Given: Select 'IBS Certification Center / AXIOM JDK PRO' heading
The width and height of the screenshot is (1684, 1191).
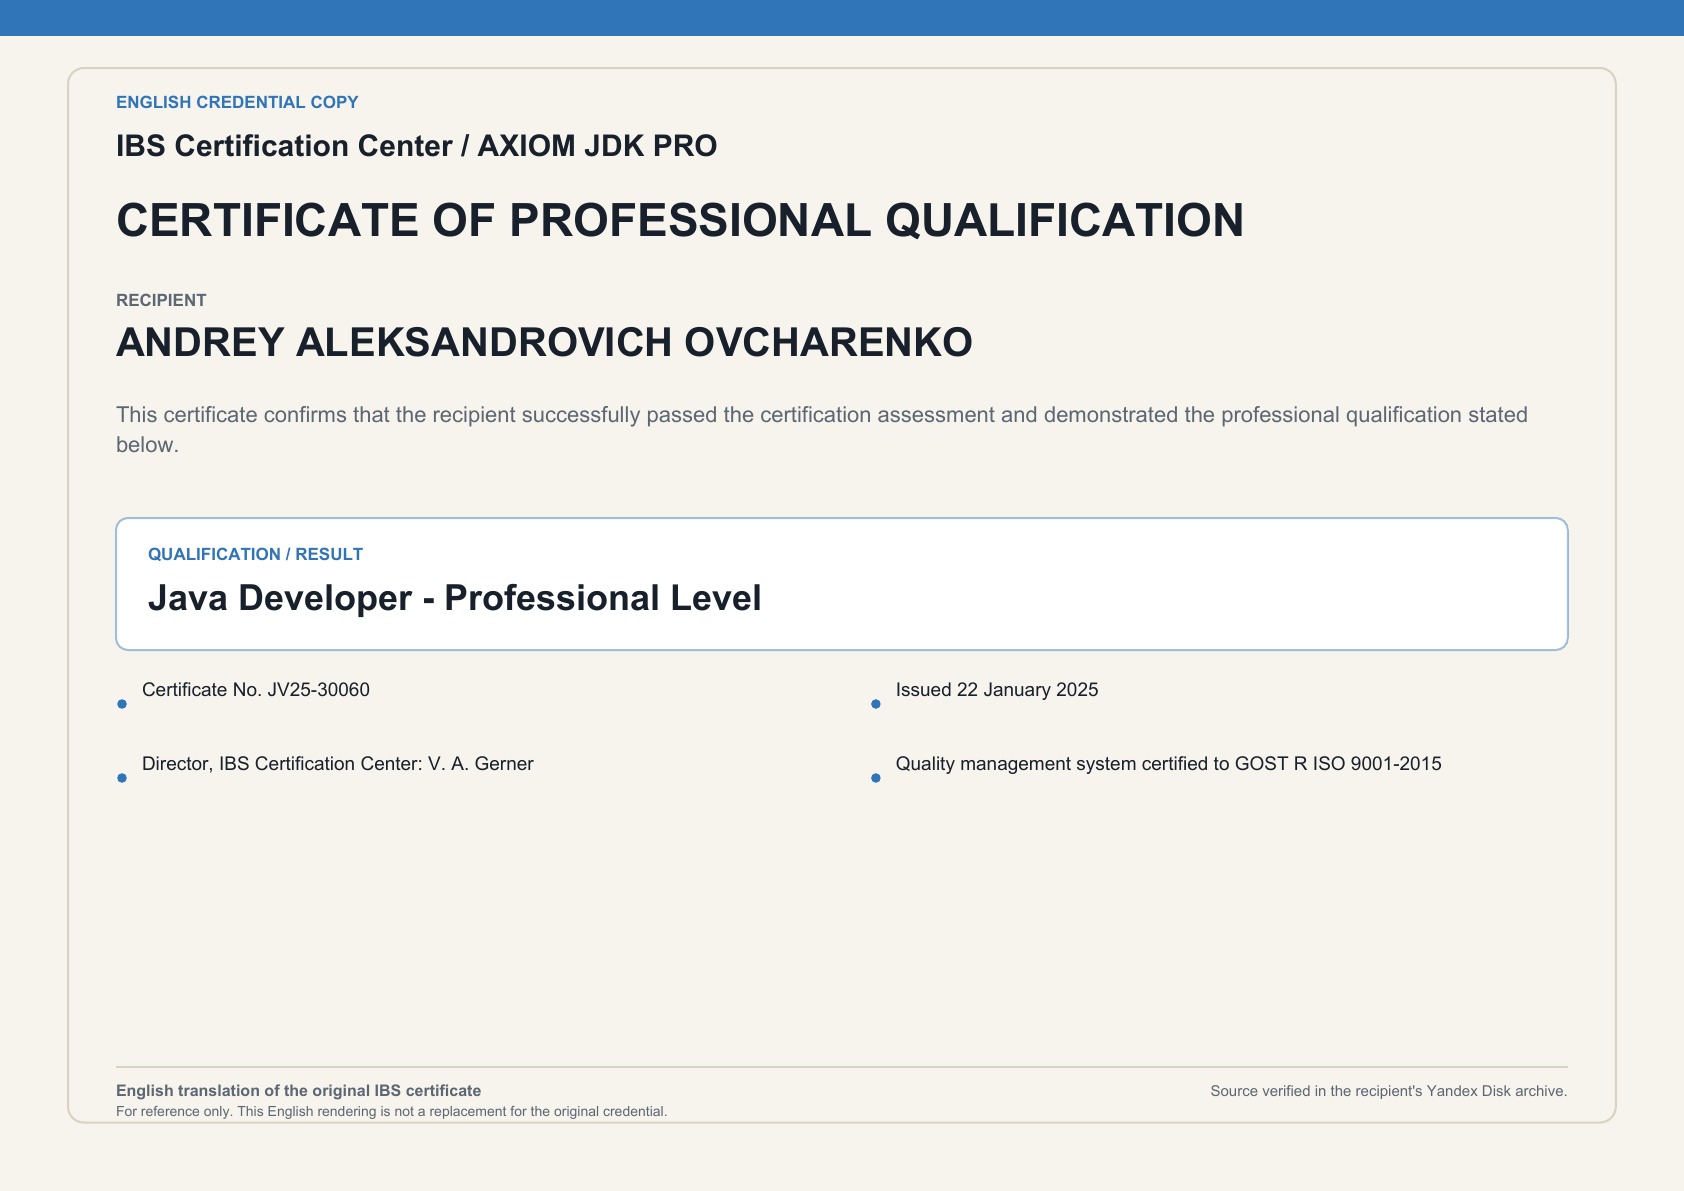Looking at the screenshot, I should point(416,146).
